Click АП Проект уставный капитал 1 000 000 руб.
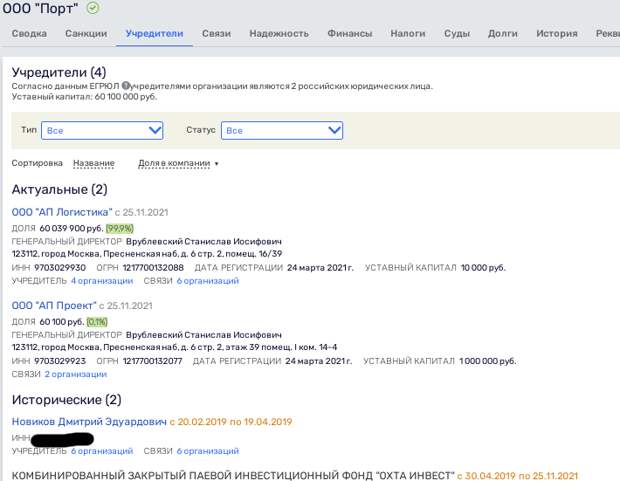This screenshot has width=620, height=481. point(488,361)
